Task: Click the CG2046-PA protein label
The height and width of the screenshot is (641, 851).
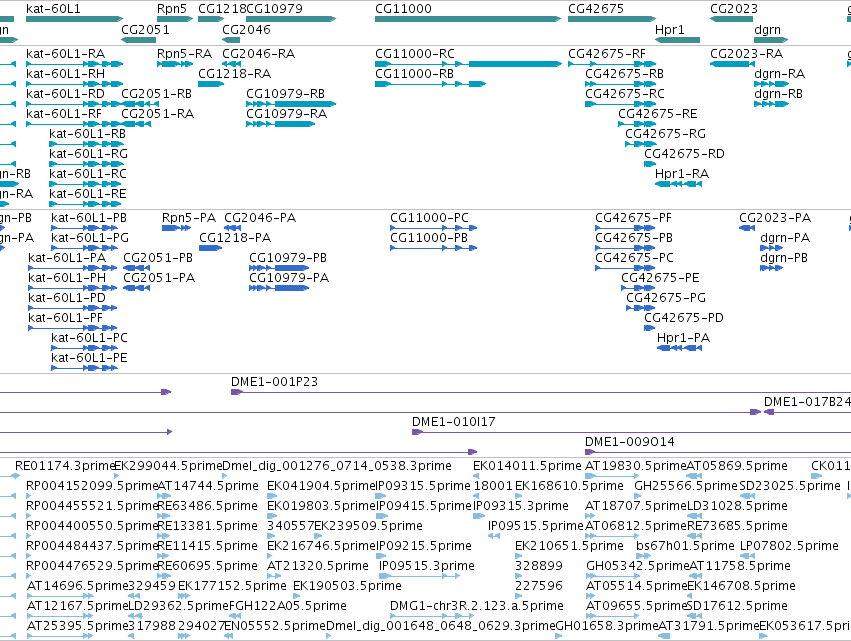Action: click(x=261, y=218)
